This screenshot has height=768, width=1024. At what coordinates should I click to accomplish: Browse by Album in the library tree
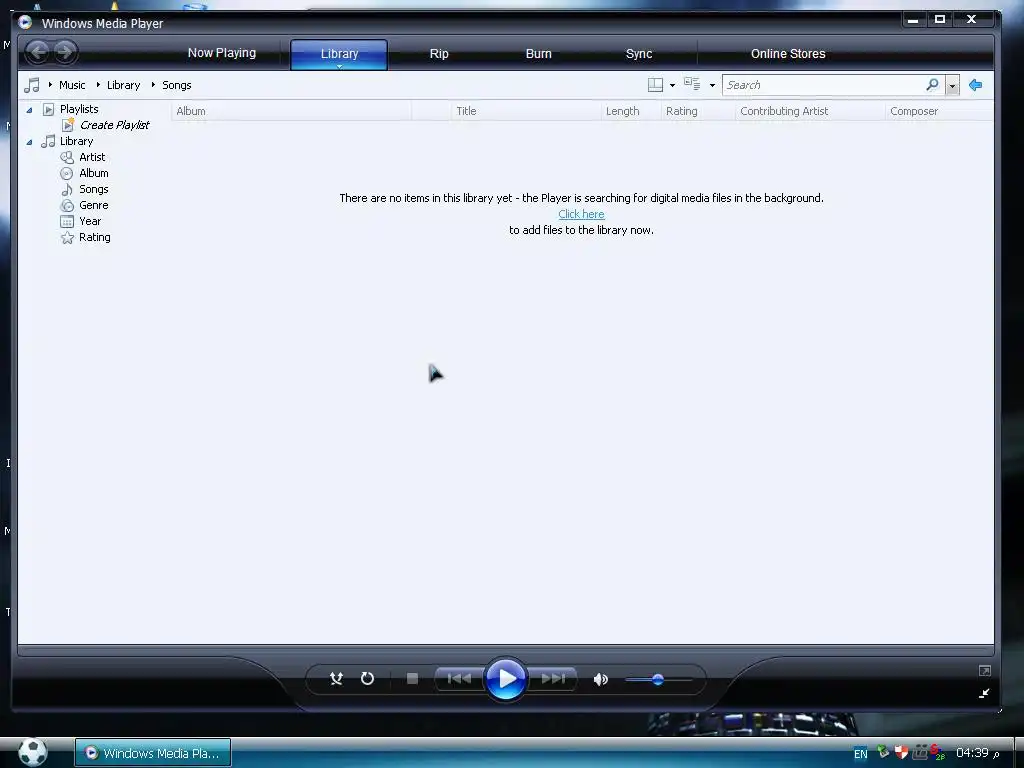[93, 173]
